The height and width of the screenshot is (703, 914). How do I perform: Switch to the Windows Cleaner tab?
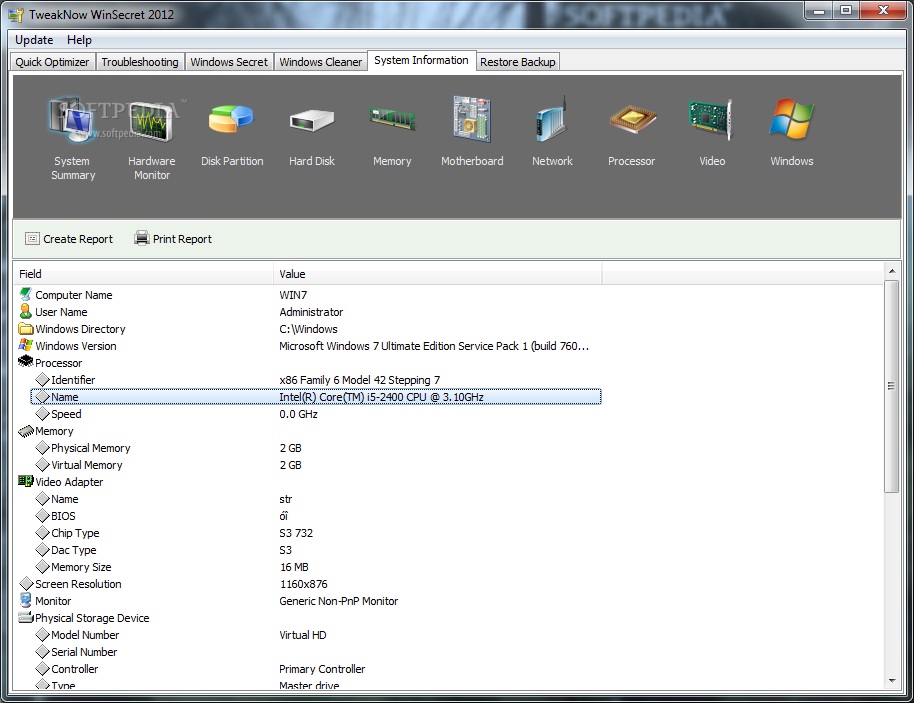pos(321,62)
